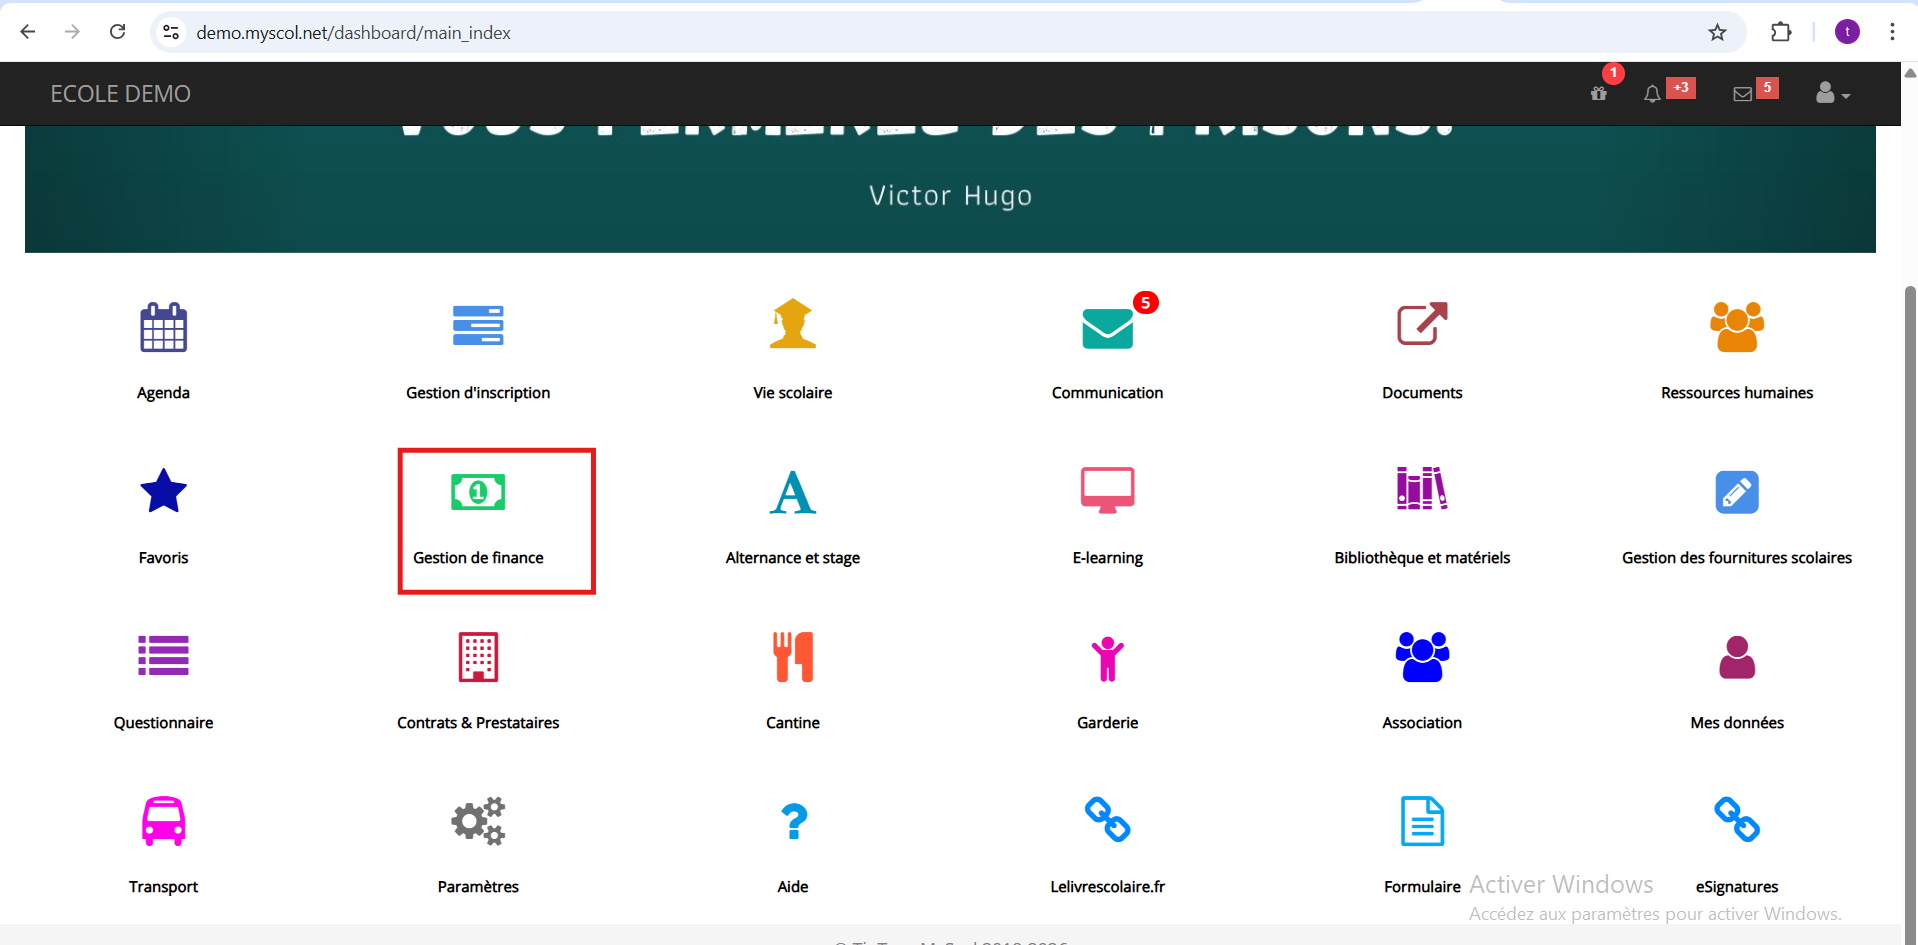Screen dimensions: 1918x945
Task: Open Gestion de finance money icon
Action: 478,492
